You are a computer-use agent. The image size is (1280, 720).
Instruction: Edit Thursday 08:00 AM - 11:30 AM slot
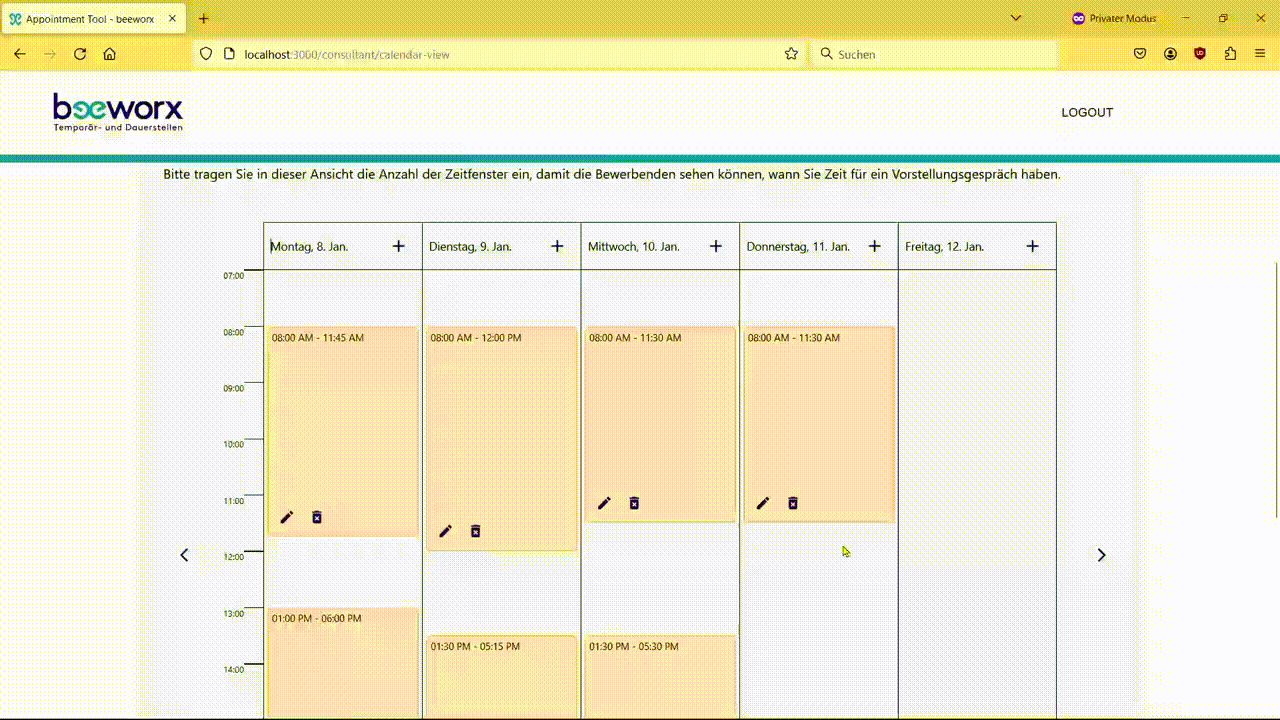click(x=763, y=503)
